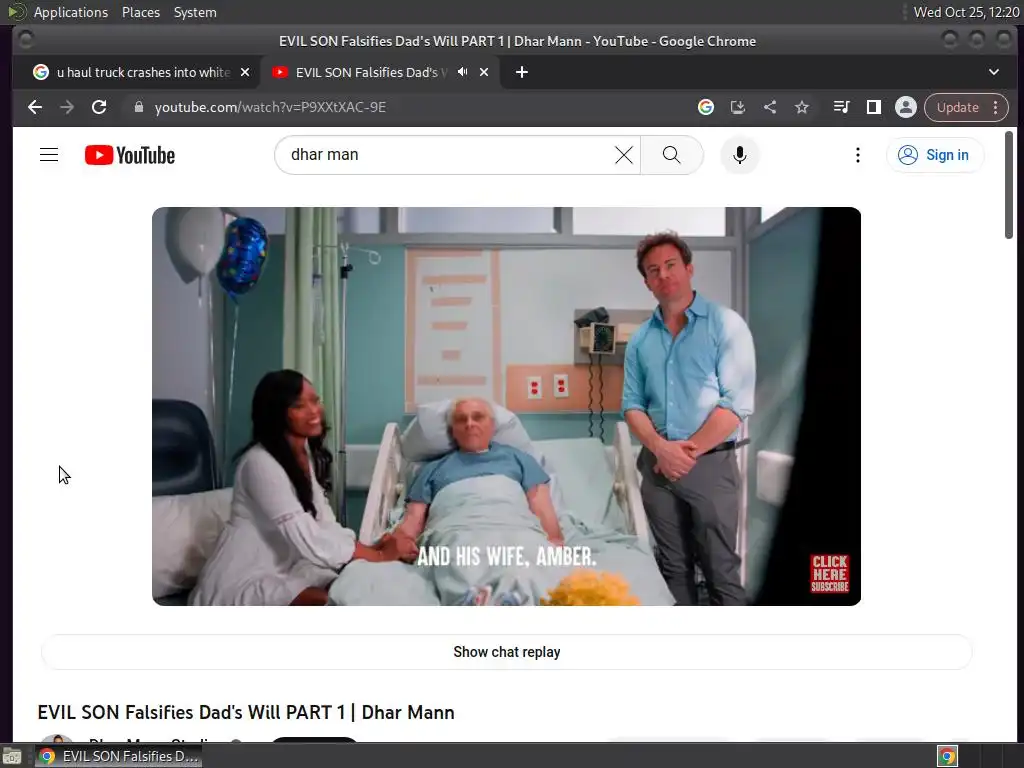
Task: Click the video player to pause
Action: tap(506, 406)
